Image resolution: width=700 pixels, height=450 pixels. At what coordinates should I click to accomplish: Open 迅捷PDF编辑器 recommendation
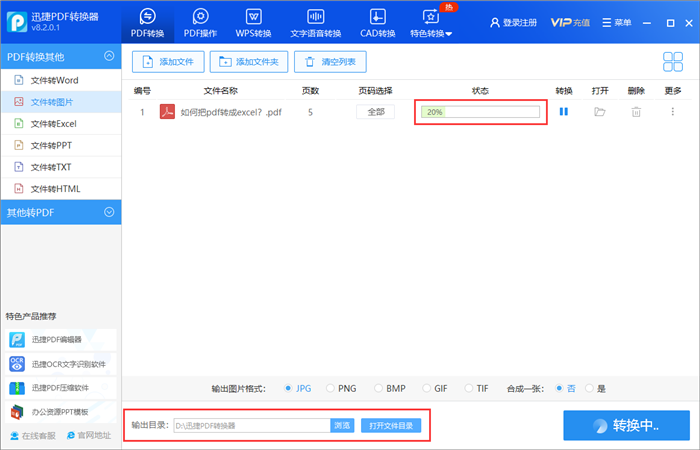pyautogui.click(x=61, y=340)
